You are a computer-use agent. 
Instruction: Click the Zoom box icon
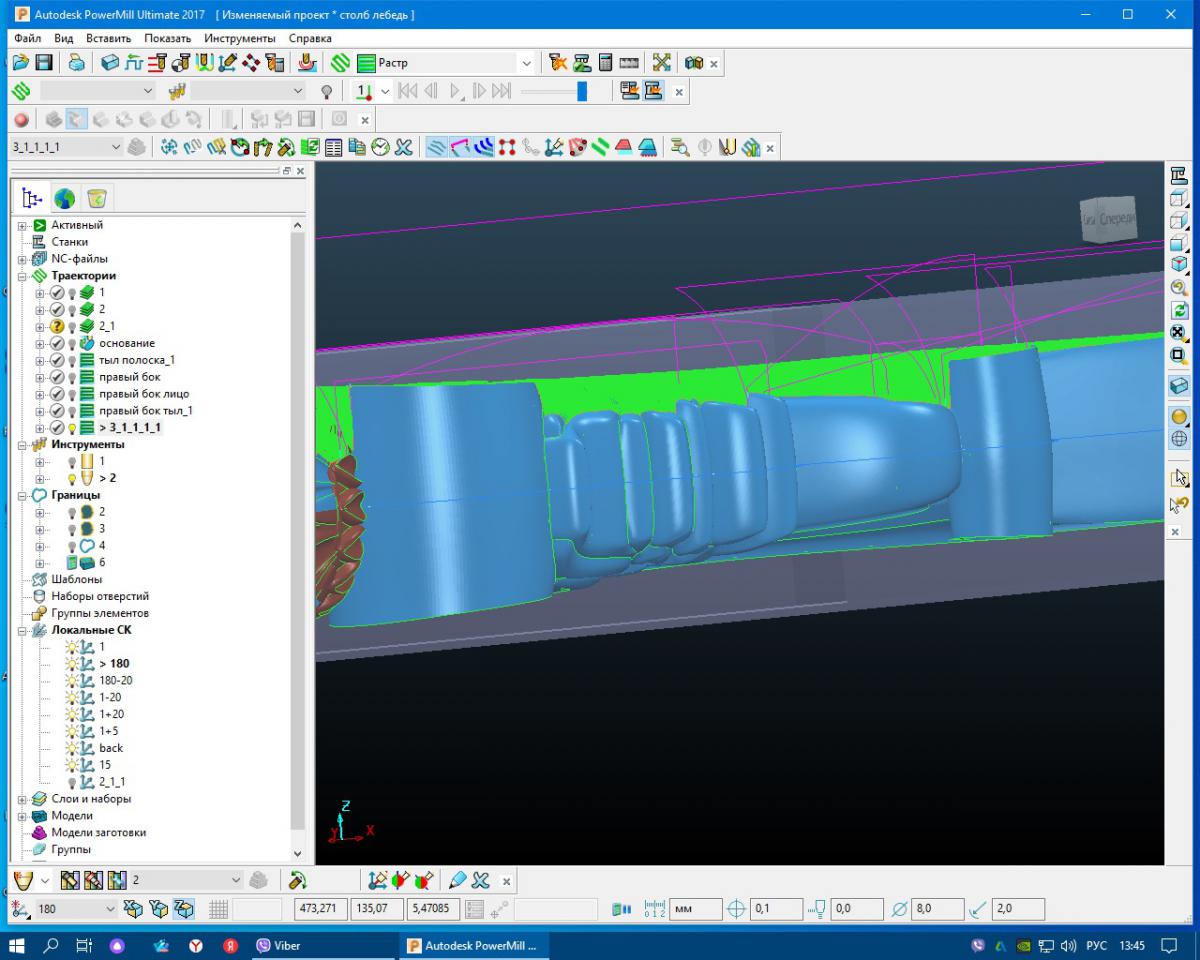(x=1179, y=356)
